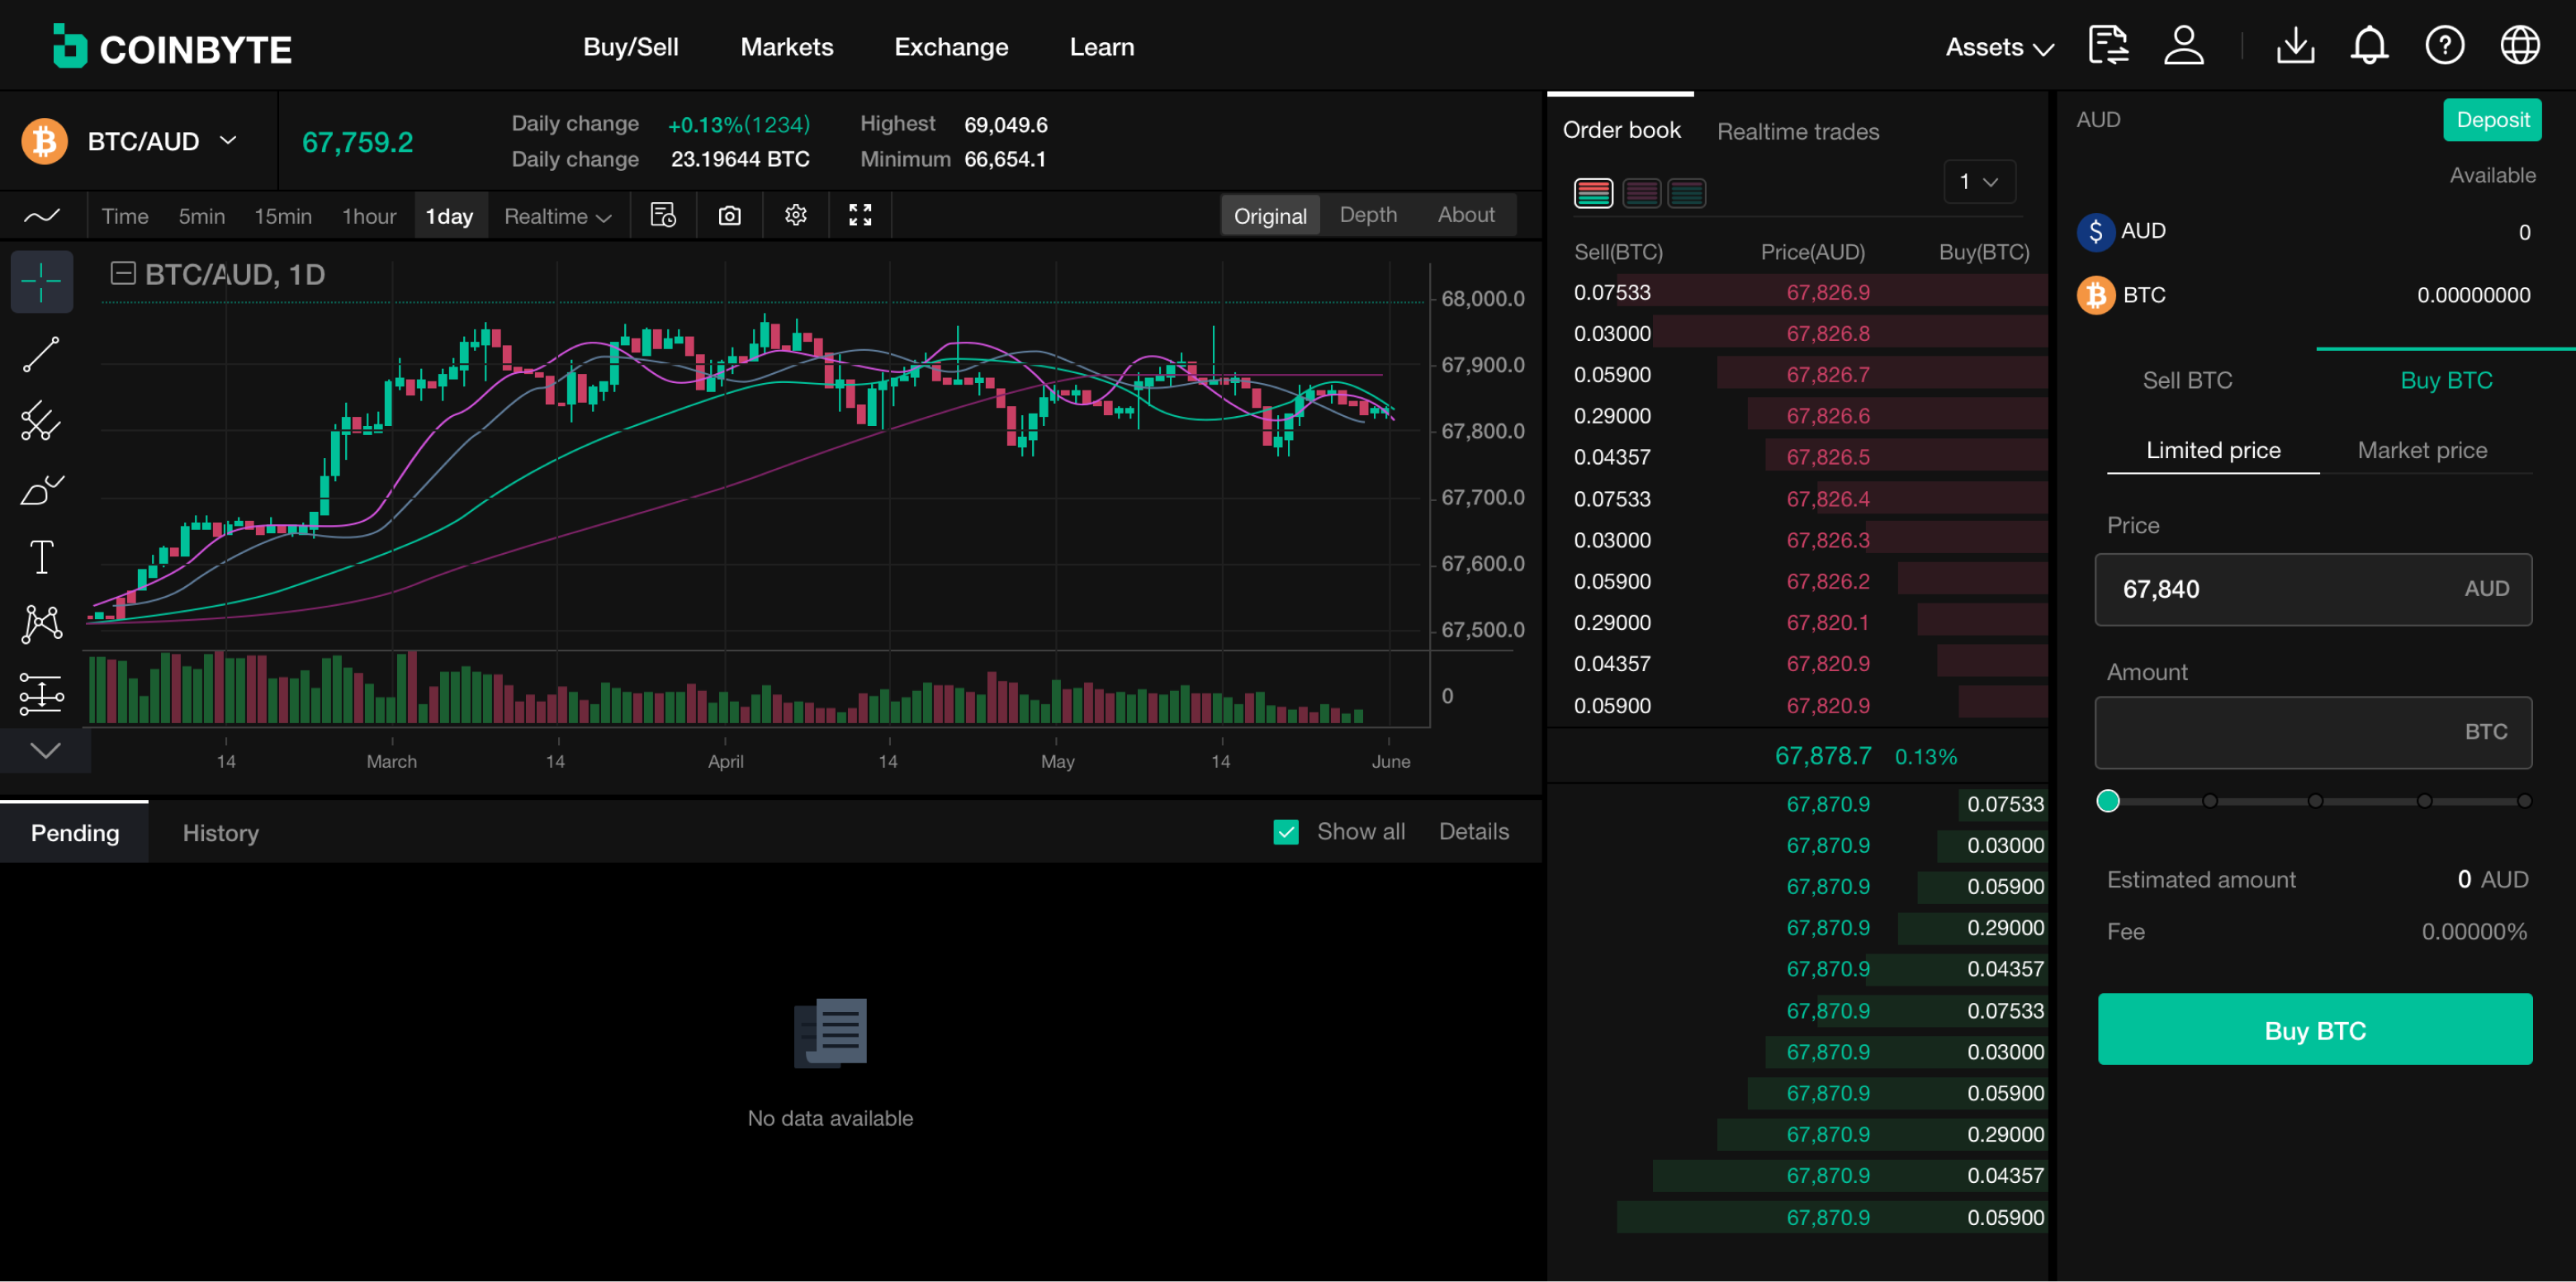Select the trend line drawing tool

(41, 354)
